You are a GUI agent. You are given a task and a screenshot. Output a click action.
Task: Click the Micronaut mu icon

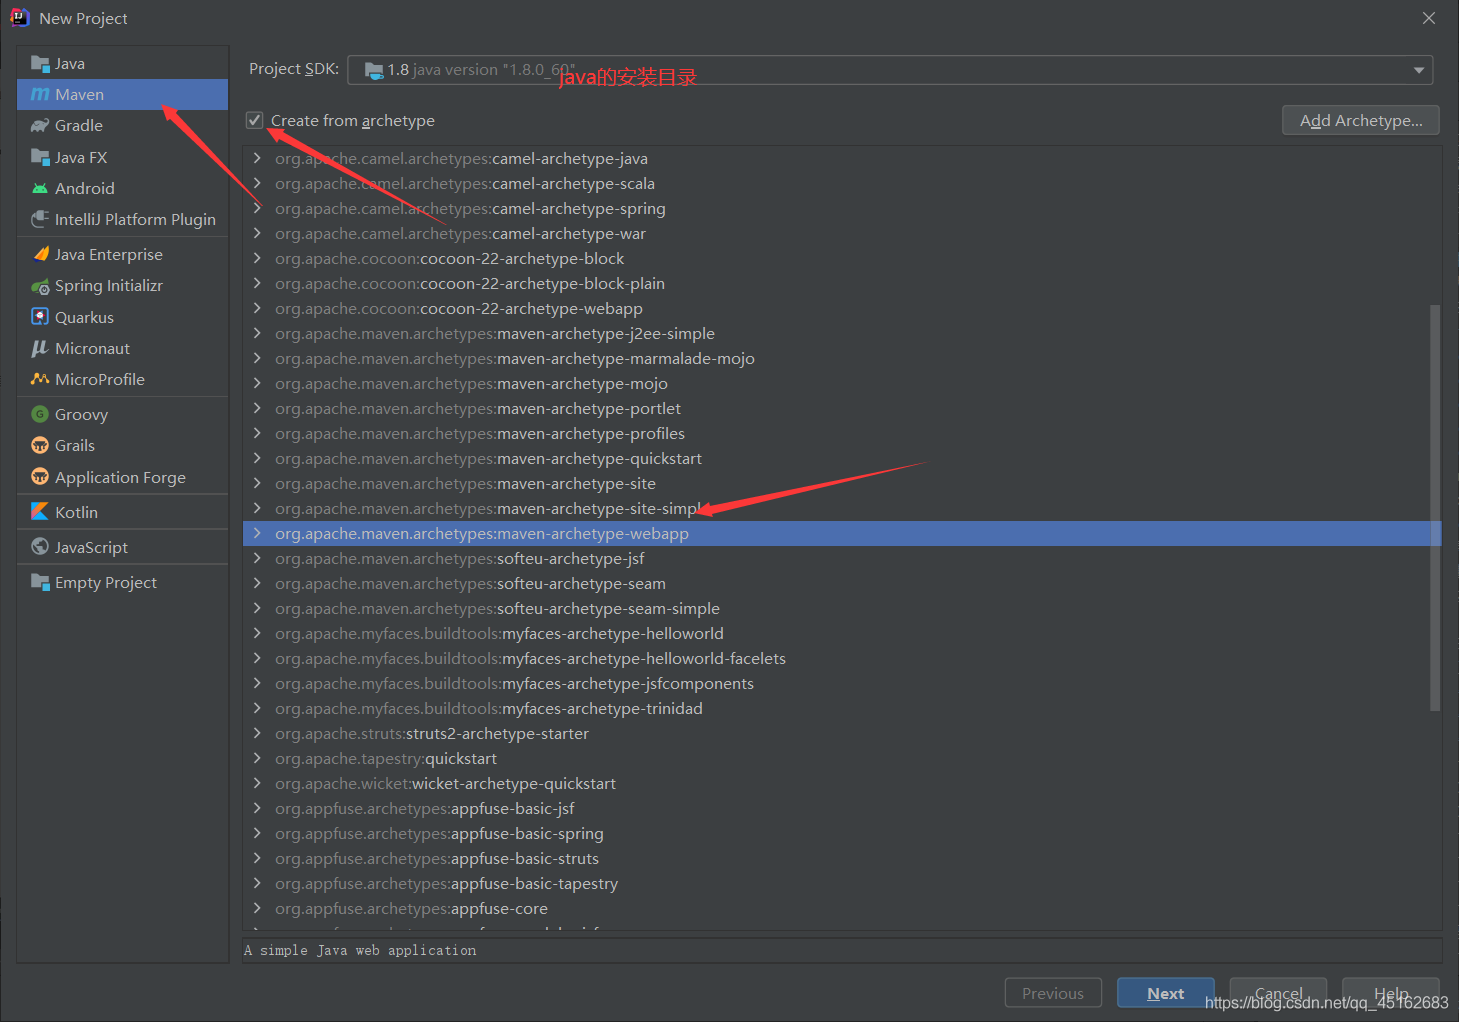[x=40, y=349]
